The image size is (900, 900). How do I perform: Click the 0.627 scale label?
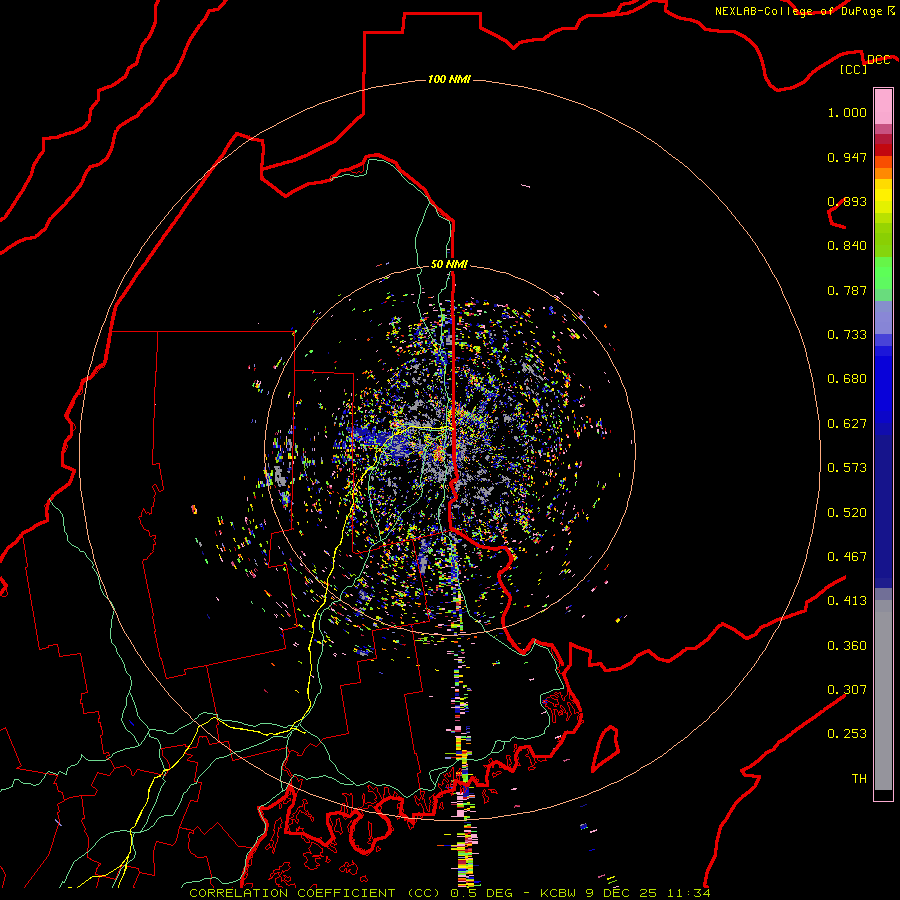point(847,424)
